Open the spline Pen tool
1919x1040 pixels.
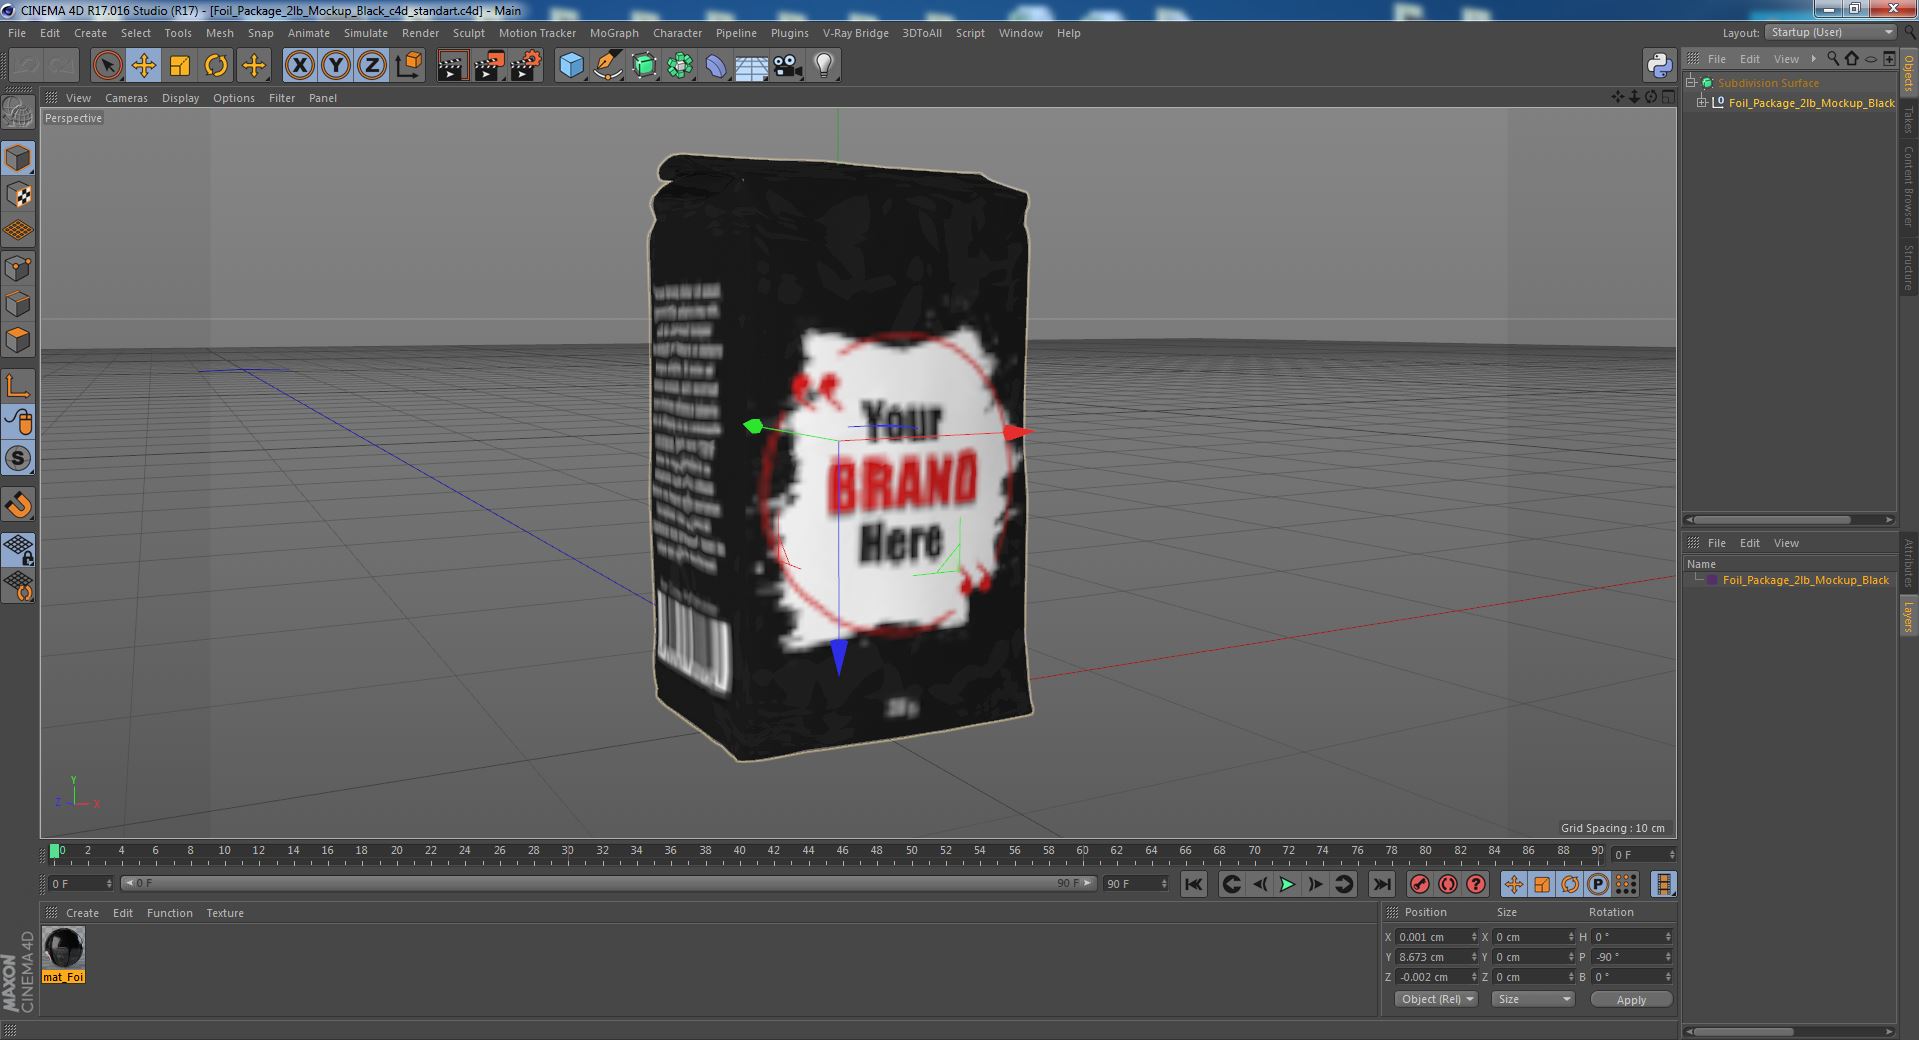607,66
